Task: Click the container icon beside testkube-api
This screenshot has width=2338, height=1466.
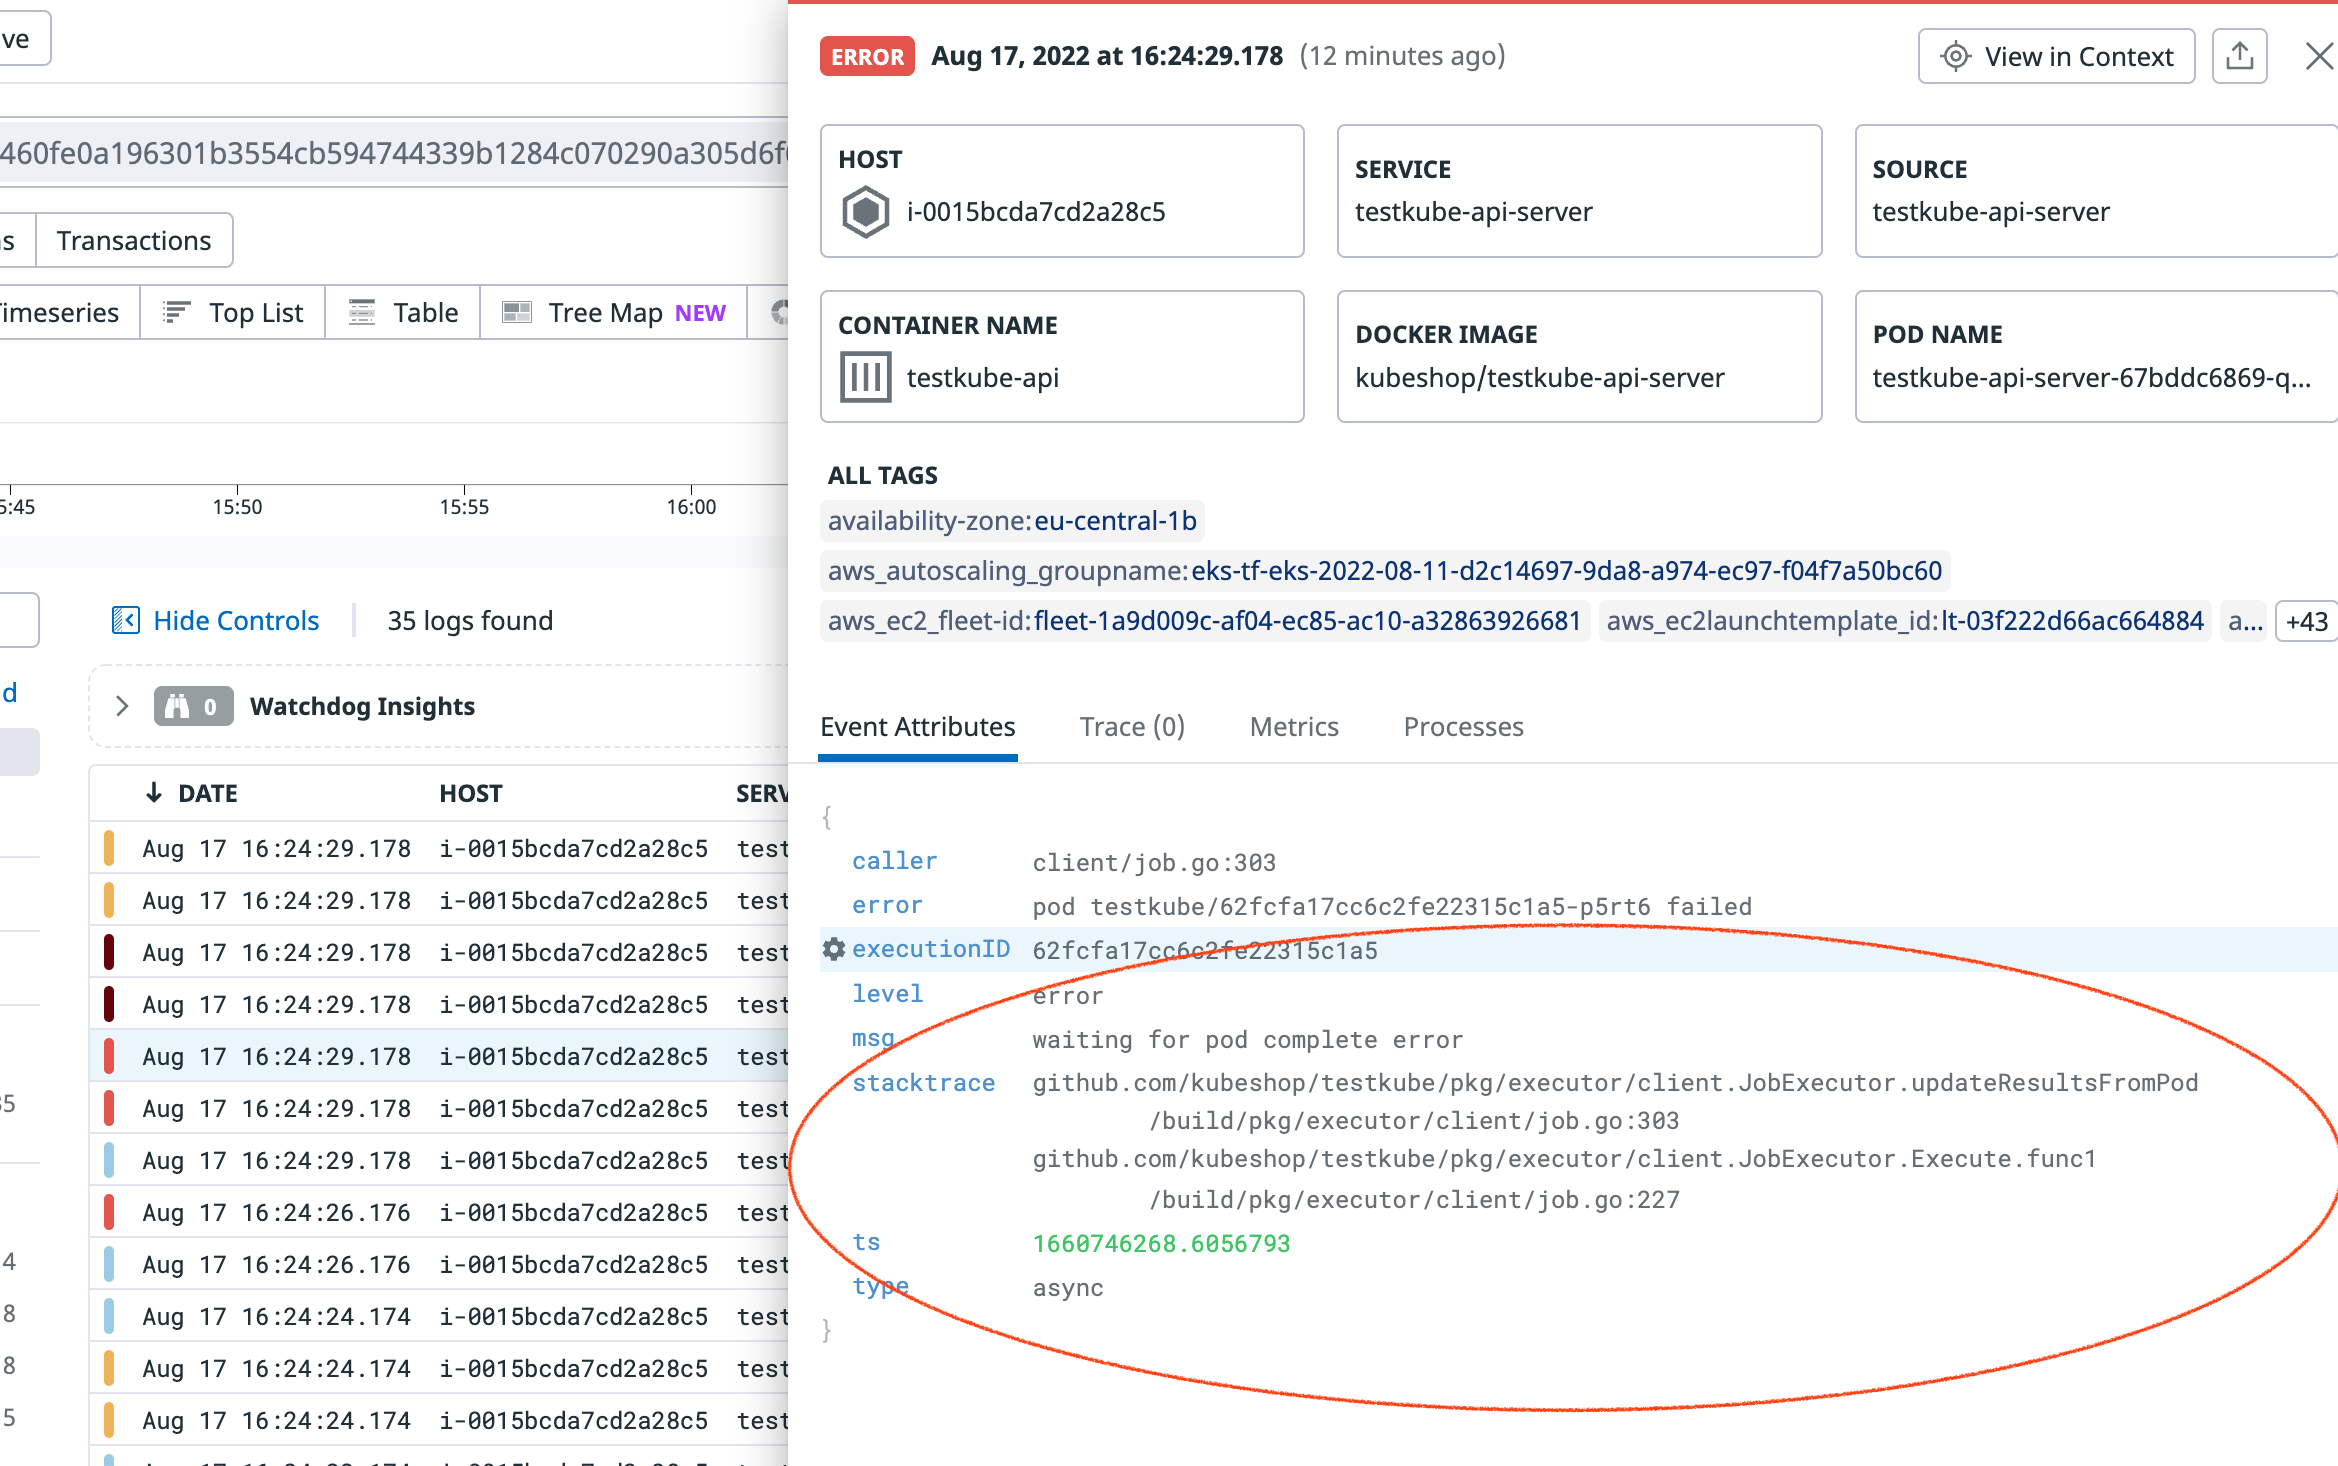Action: tap(866, 377)
